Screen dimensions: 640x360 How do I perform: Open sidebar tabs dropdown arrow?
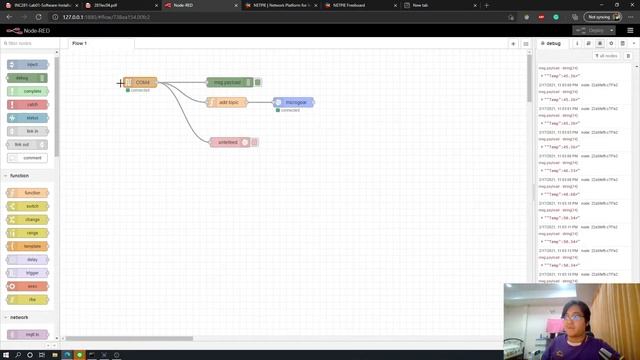point(634,43)
